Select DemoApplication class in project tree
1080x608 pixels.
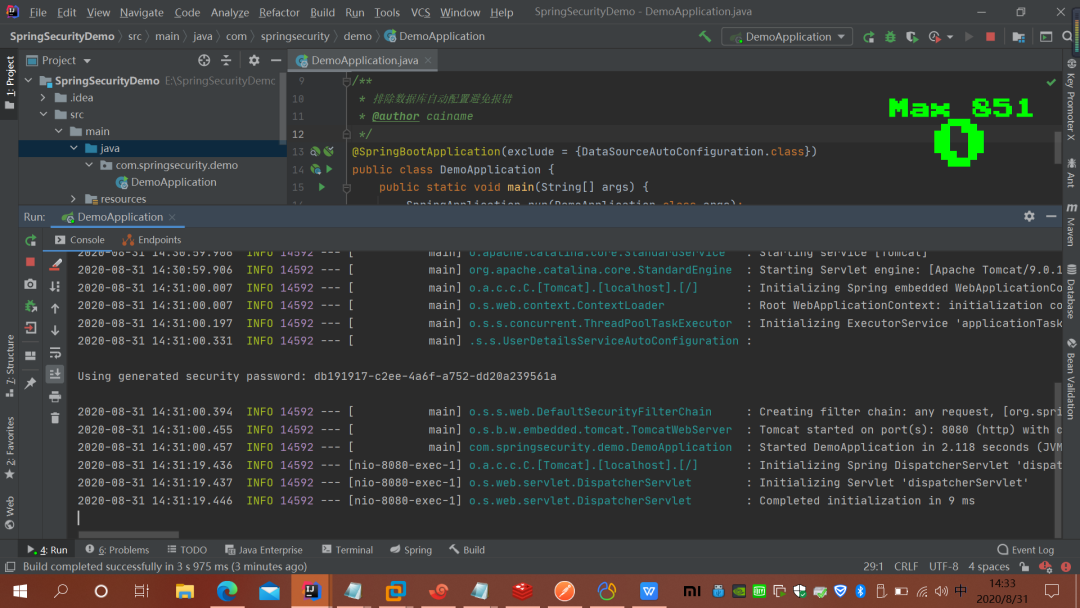pos(166,182)
